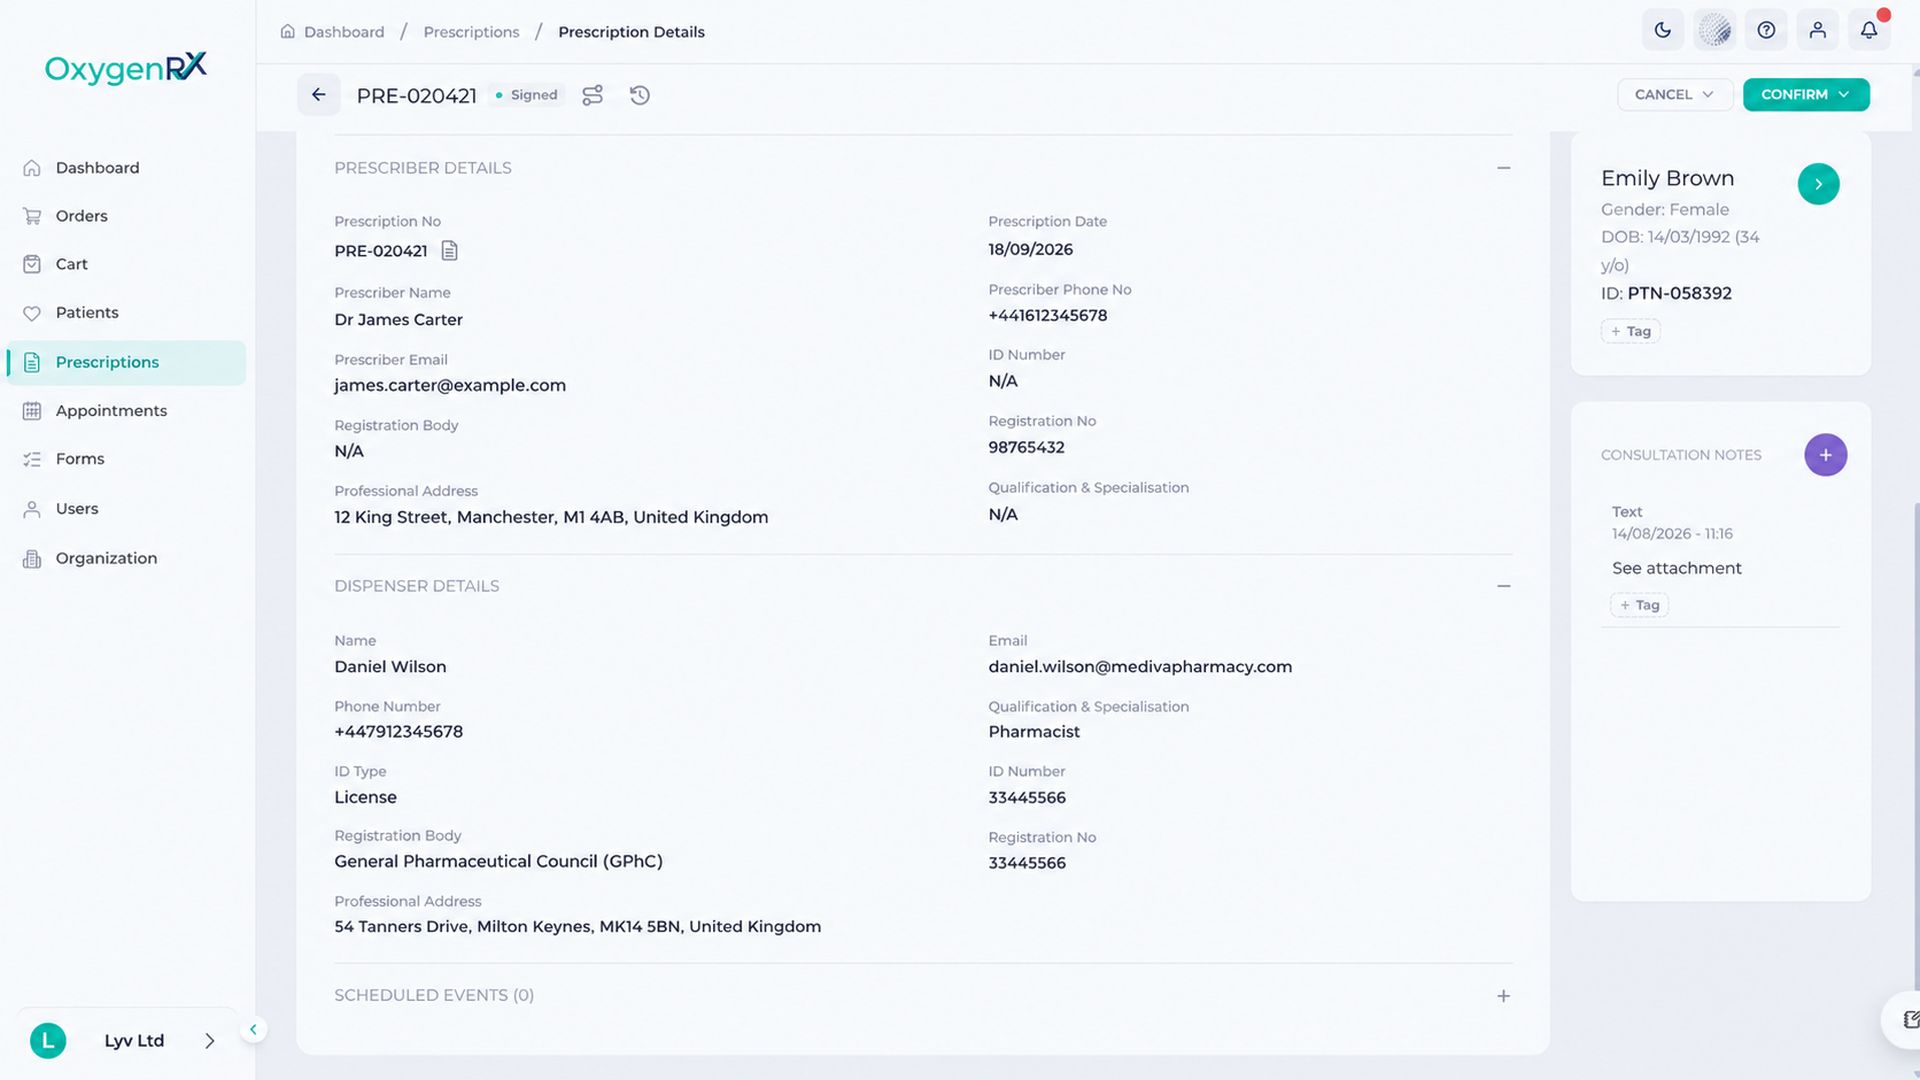Go back with the left arrow button
Image resolution: width=1920 pixels, height=1080 pixels.
[x=319, y=95]
